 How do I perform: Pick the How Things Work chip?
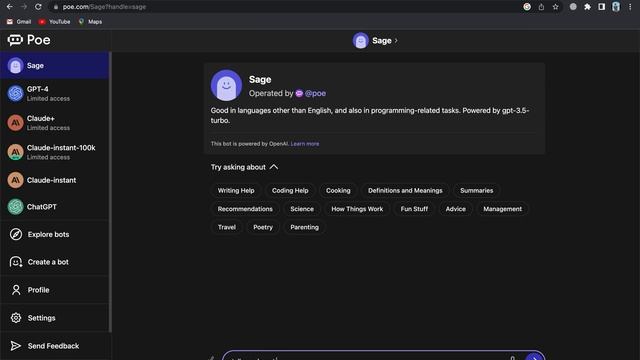[x=357, y=209]
